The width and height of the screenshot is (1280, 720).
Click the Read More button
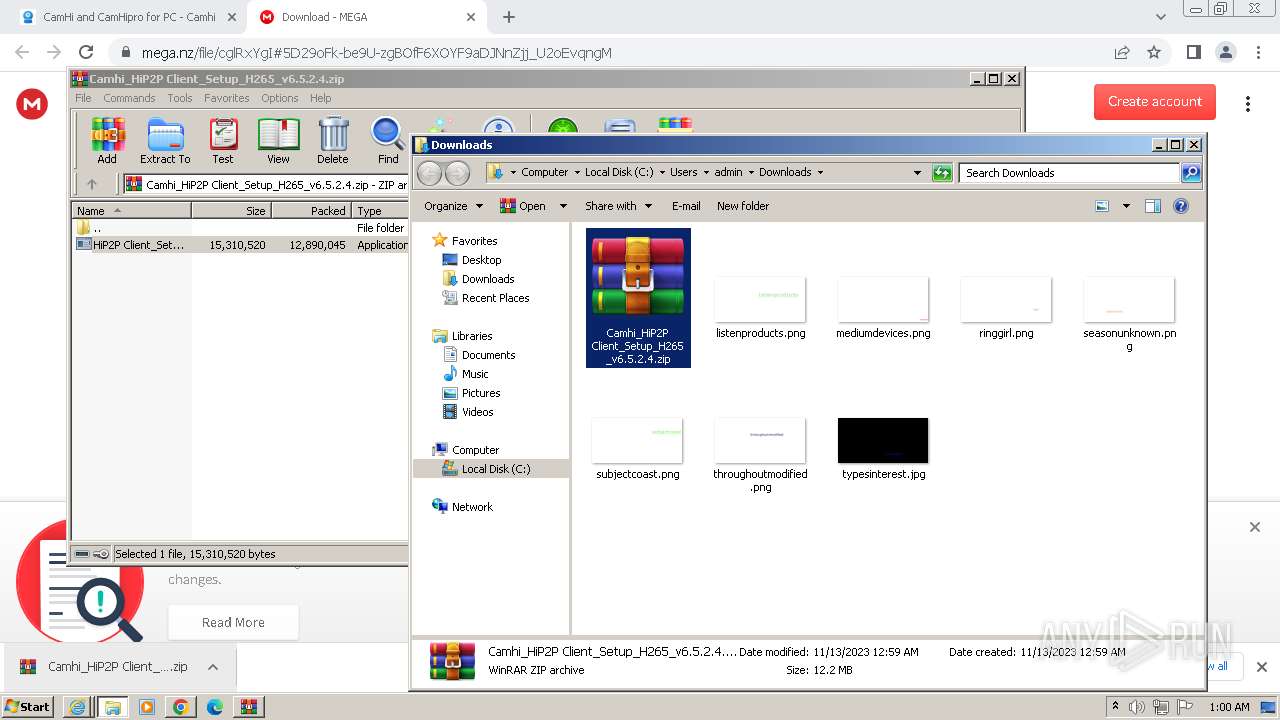(x=233, y=622)
